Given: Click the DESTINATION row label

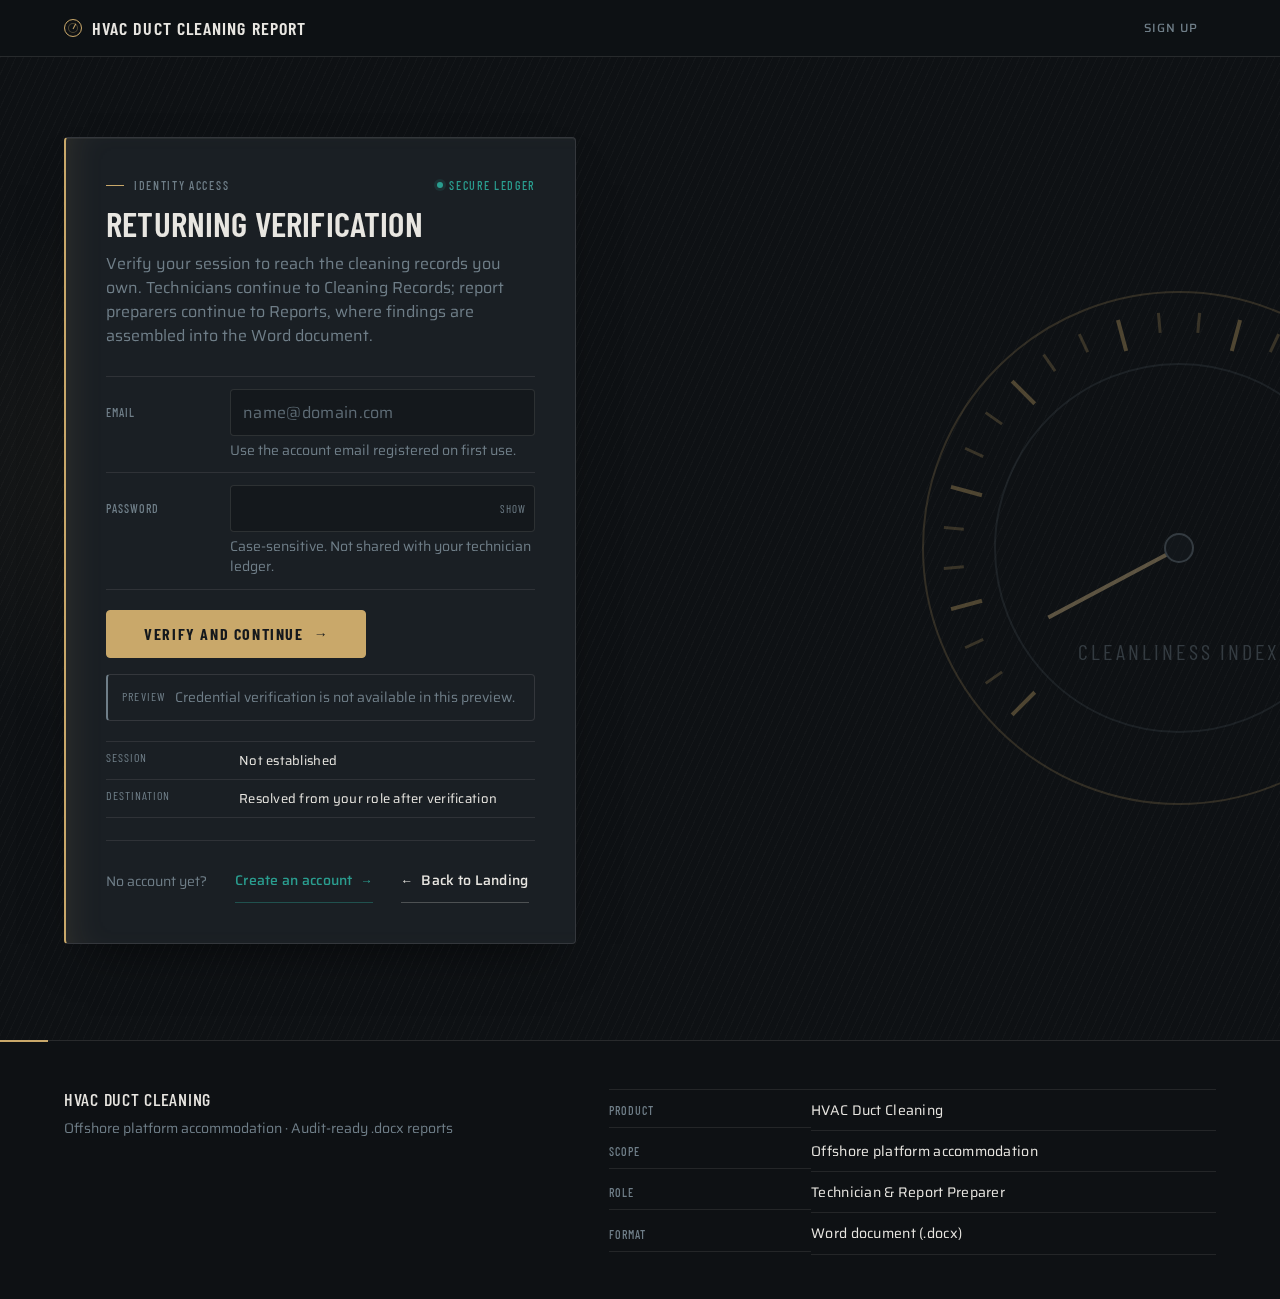Looking at the screenshot, I should tap(138, 796).
